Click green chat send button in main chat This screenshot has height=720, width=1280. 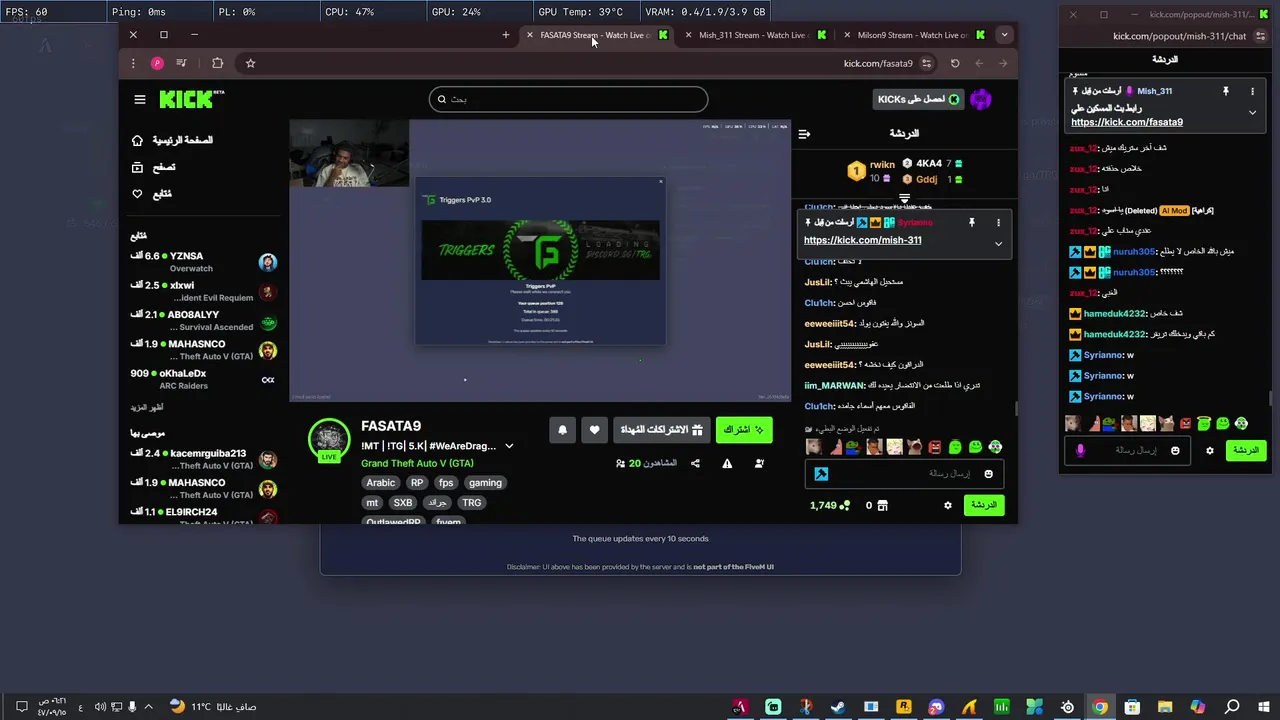pyautogui.click(x=984, y=505)
